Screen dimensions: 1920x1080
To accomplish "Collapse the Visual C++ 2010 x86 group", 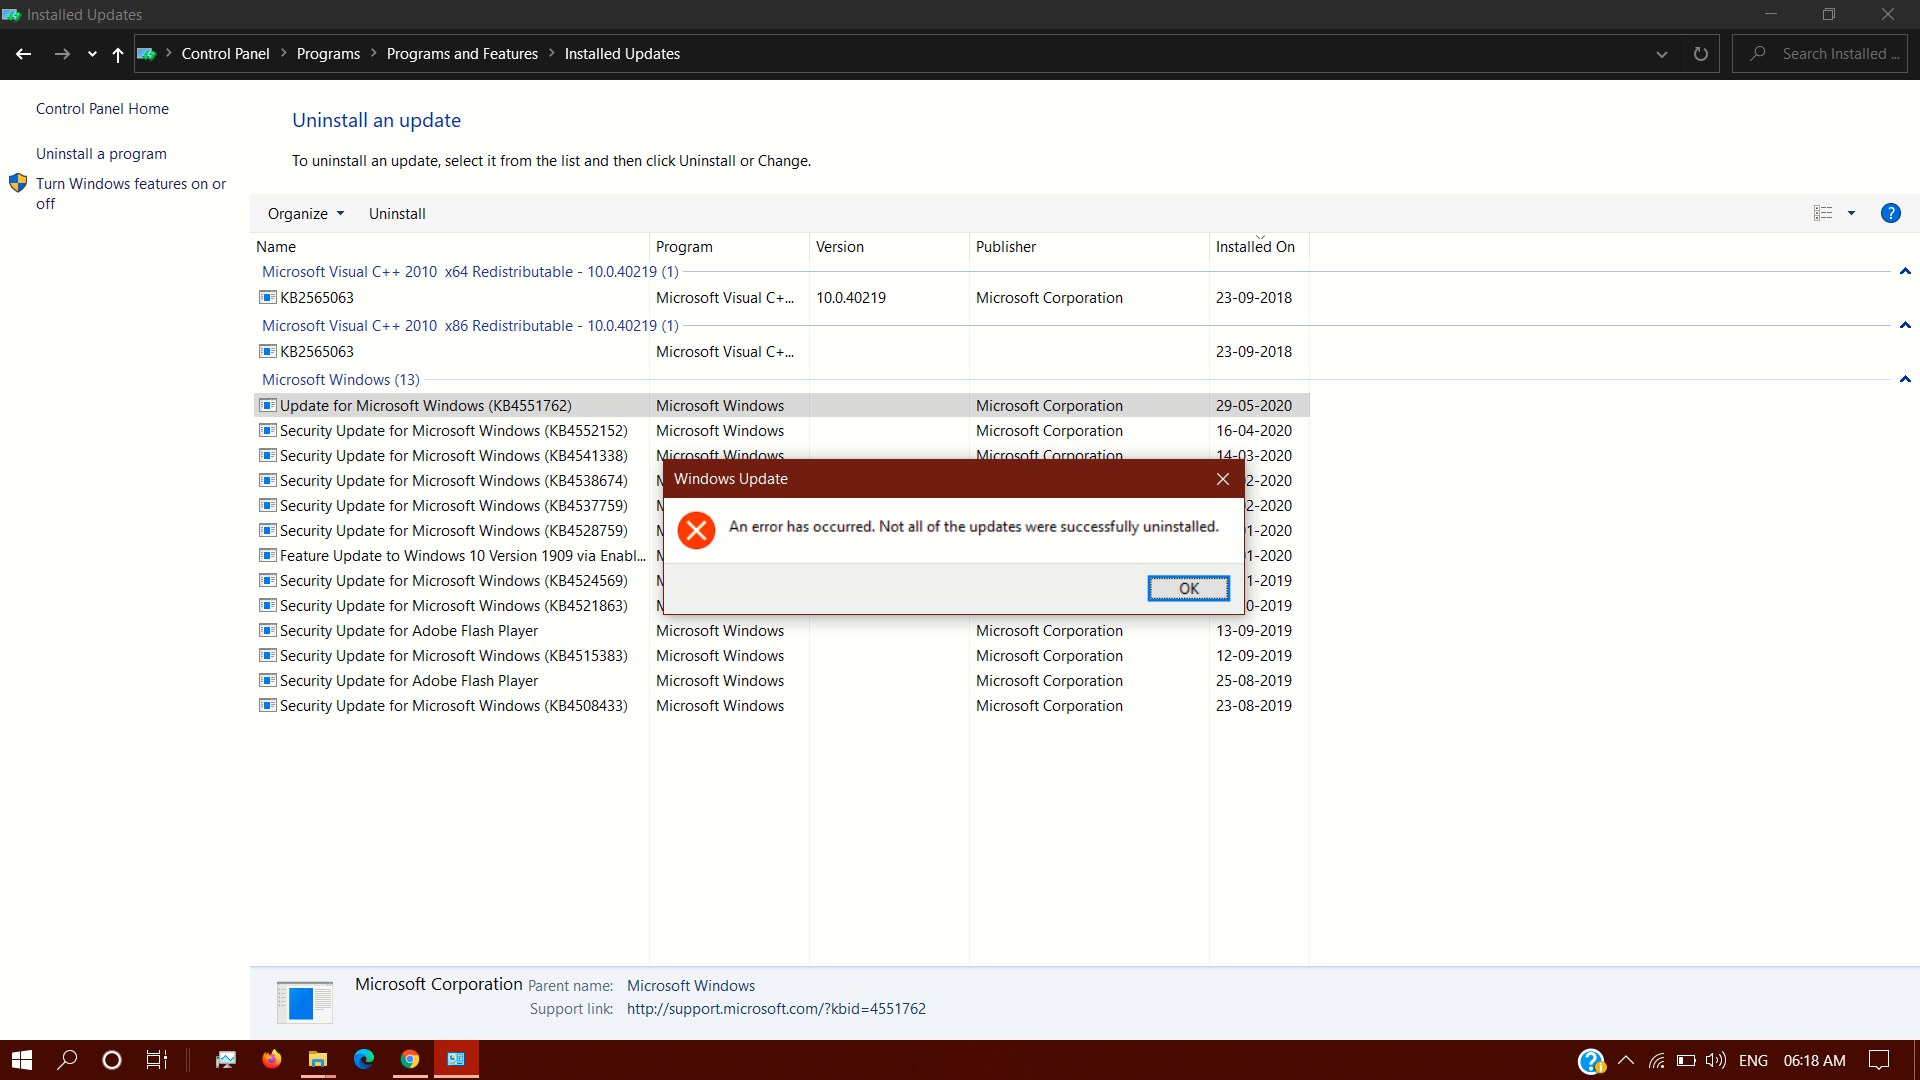I will [1905, 326].
